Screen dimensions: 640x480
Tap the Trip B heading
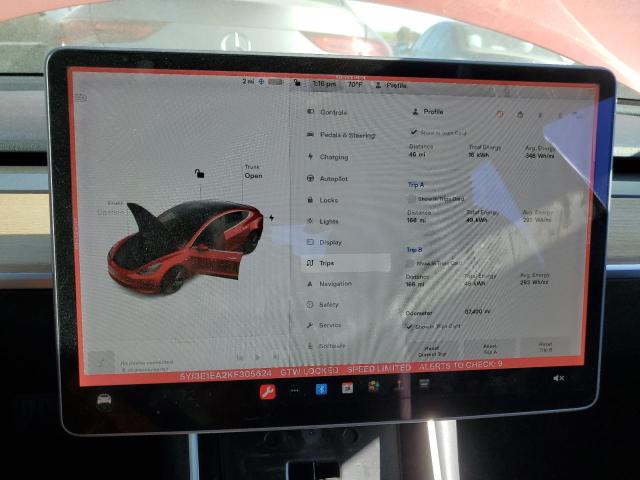click(x=414, y=249)
